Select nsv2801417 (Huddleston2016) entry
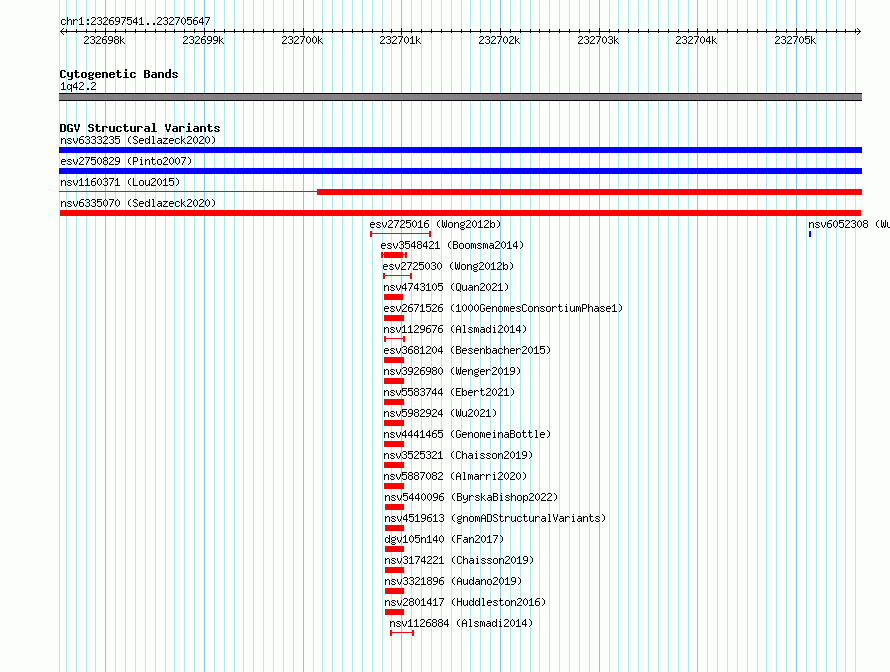The height and width of the screenshot is (672, 890). 465,602
